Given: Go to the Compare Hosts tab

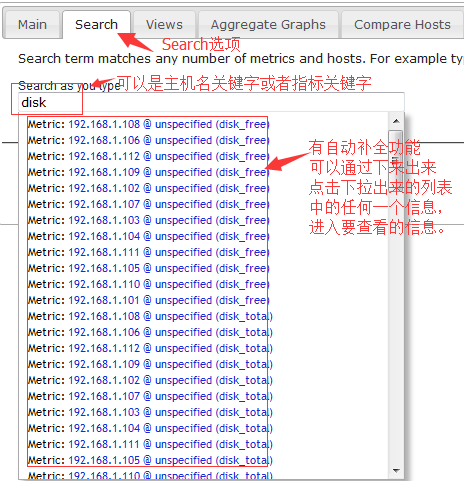Looking at the screenshot, I should point(402,25).
